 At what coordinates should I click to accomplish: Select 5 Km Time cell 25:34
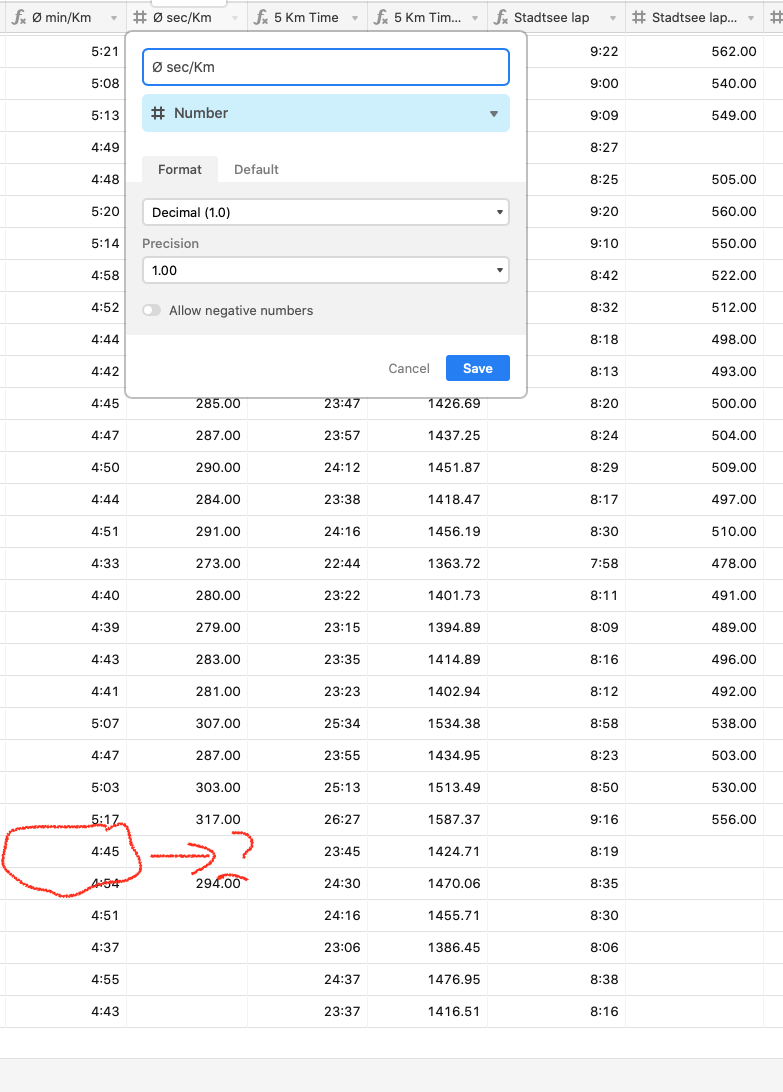click(x=307, y=723)
